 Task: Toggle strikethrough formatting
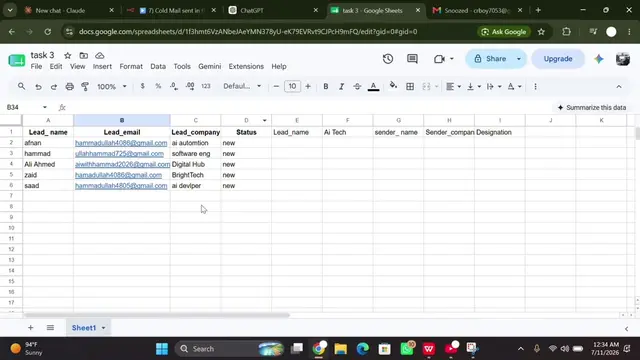[x=357, y=87]
